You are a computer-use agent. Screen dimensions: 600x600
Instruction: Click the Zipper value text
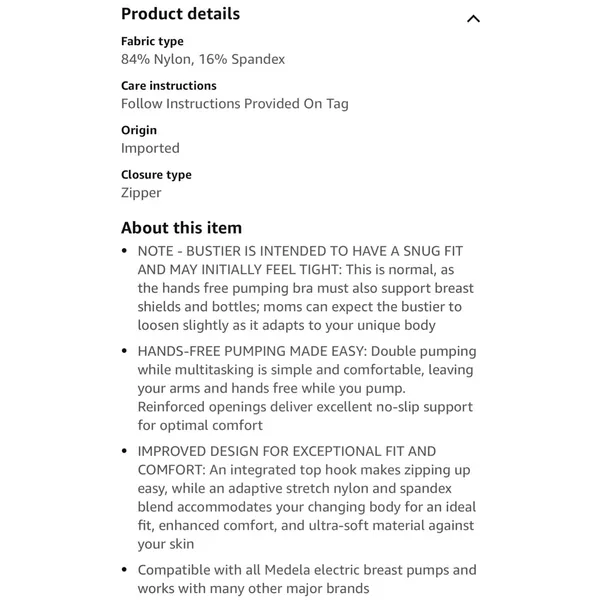[x=141, y=193]
